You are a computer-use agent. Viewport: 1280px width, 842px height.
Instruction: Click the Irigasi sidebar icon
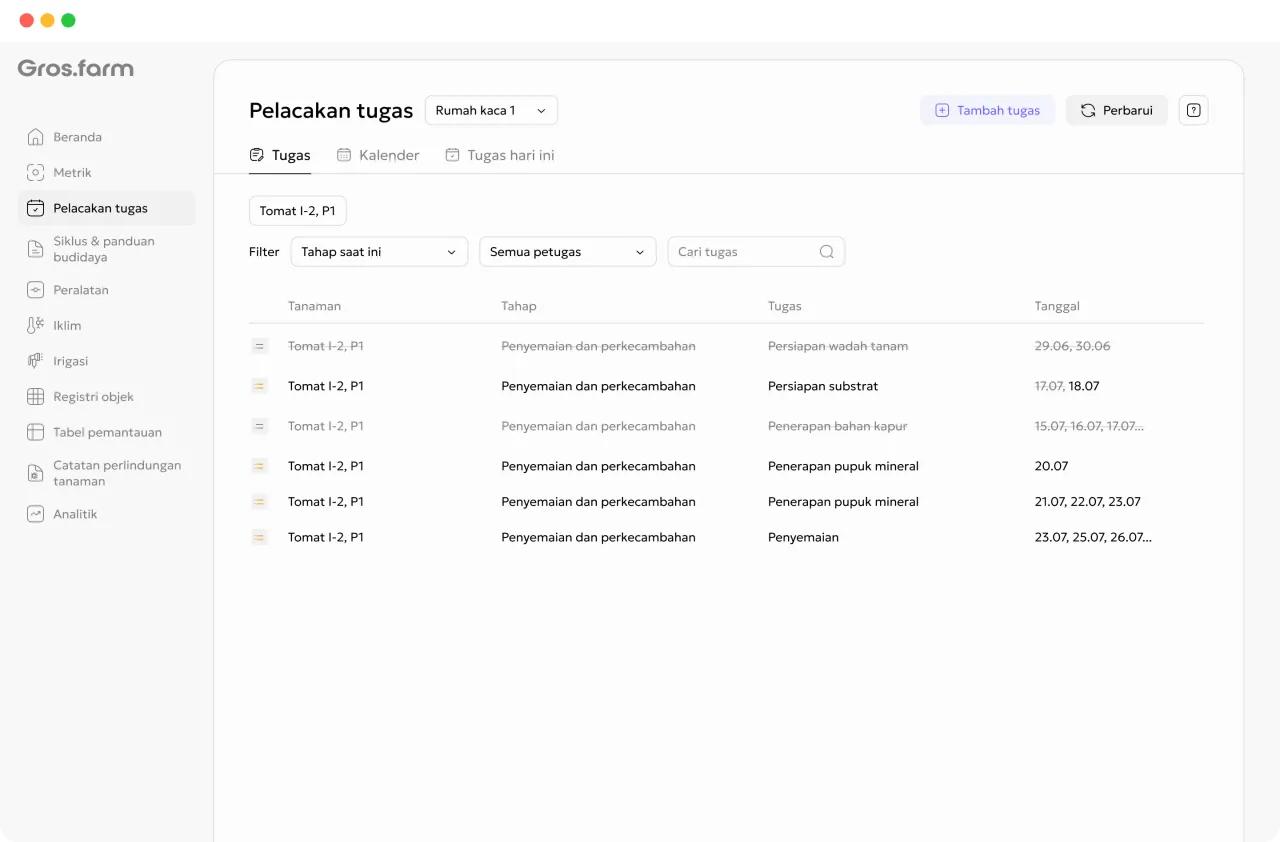(35, 361)
